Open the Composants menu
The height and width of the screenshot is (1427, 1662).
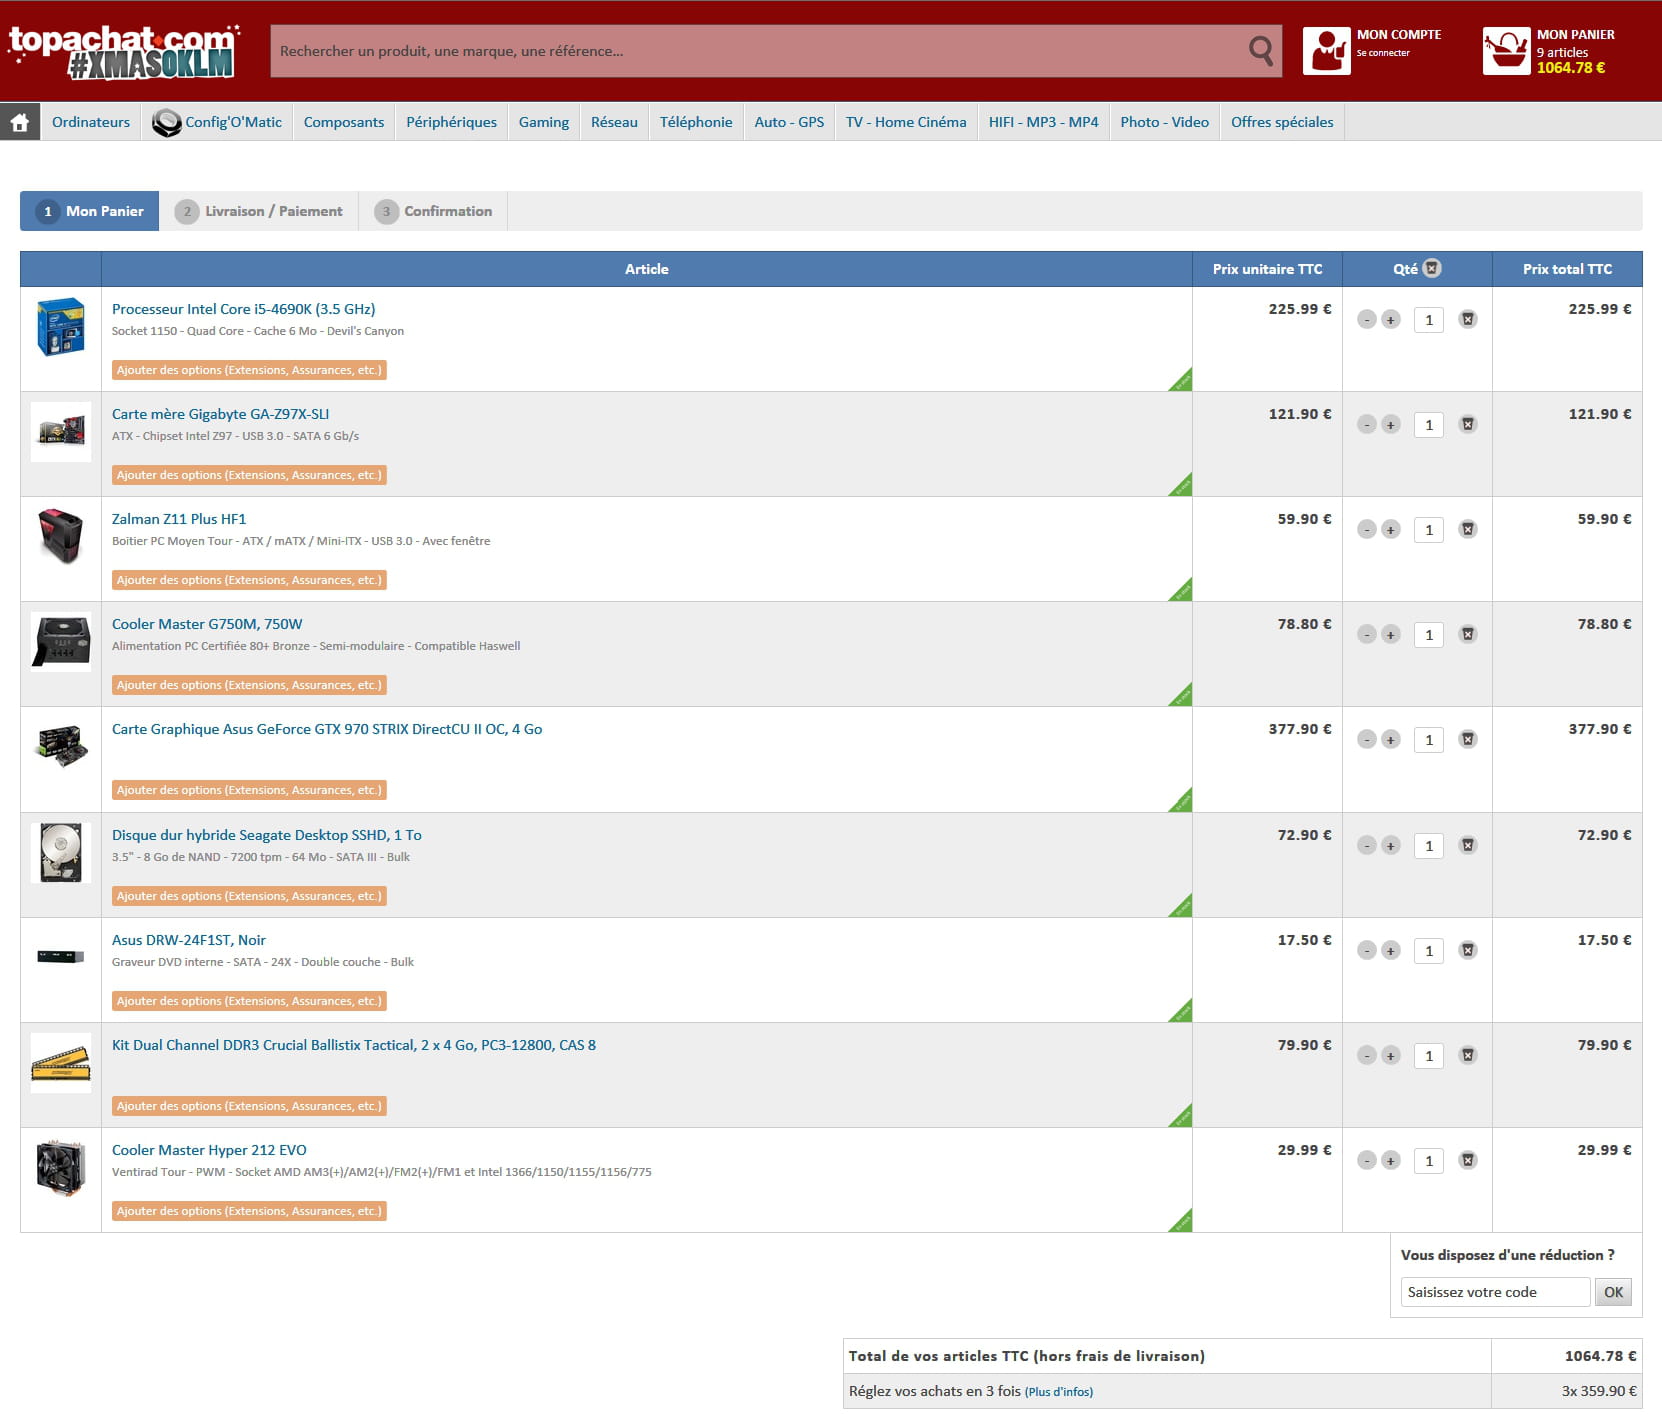(x=343, y=122)
